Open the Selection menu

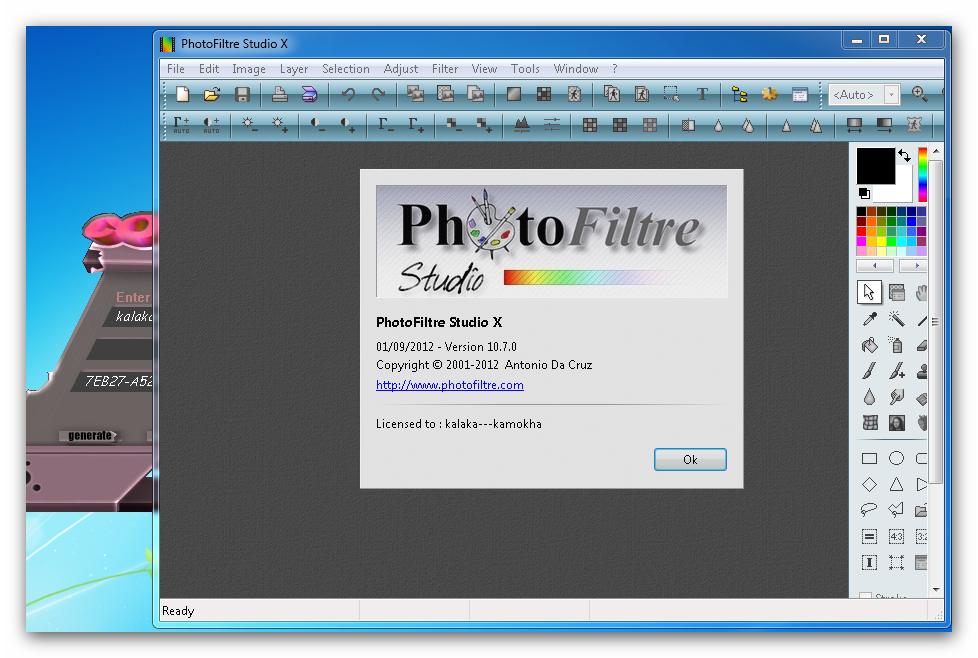346,69
